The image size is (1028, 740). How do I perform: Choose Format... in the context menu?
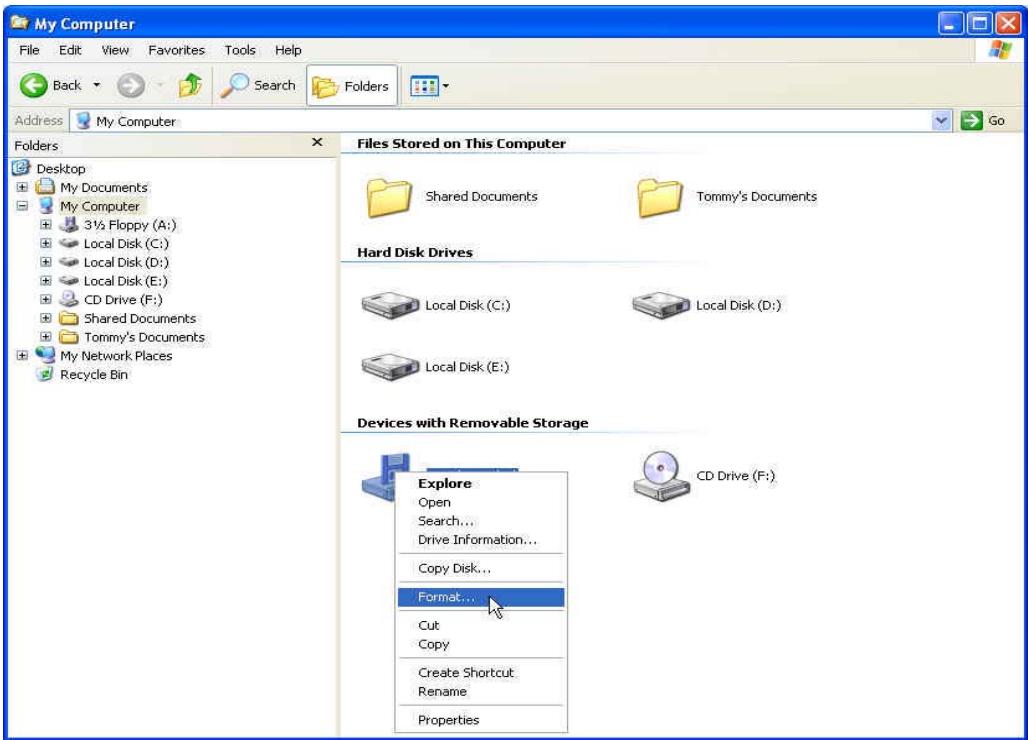pos(481,597)
